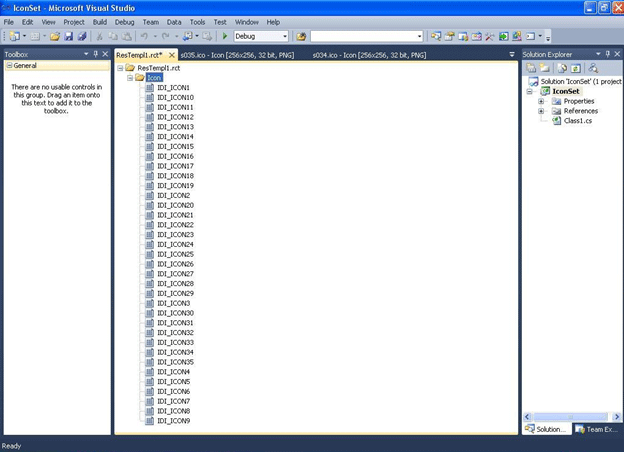The image size is (624, 452).
Task: Select the IDI_ICON2 resource
Action: coord(174,195)
